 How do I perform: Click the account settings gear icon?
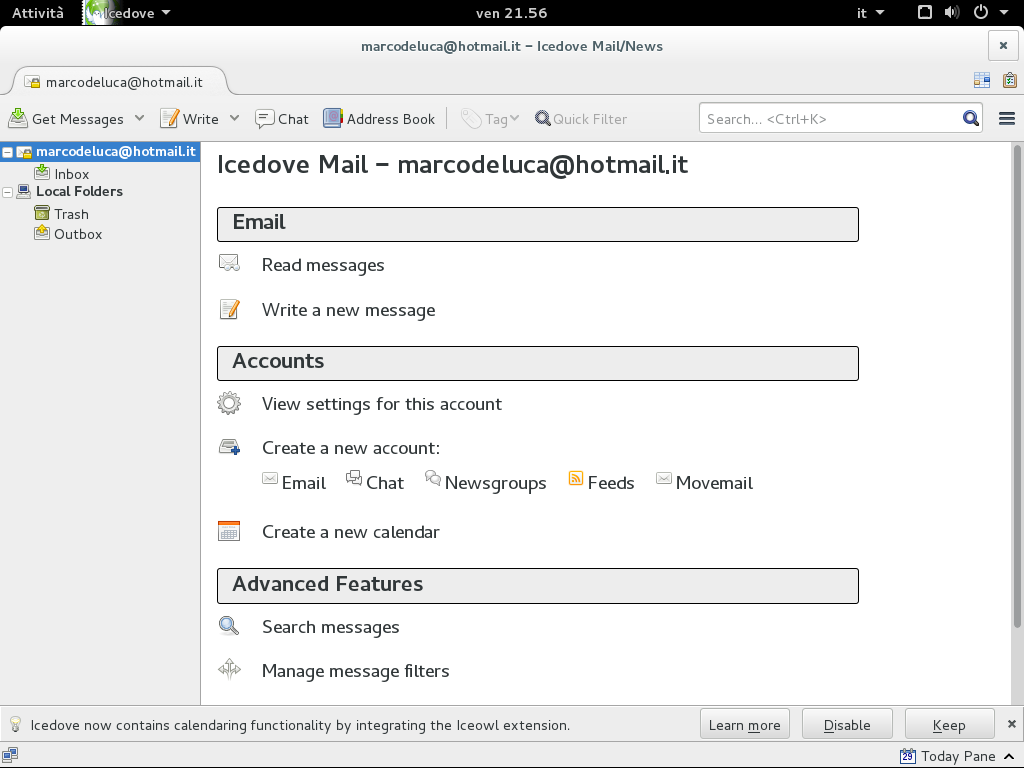tap(229, 403)
